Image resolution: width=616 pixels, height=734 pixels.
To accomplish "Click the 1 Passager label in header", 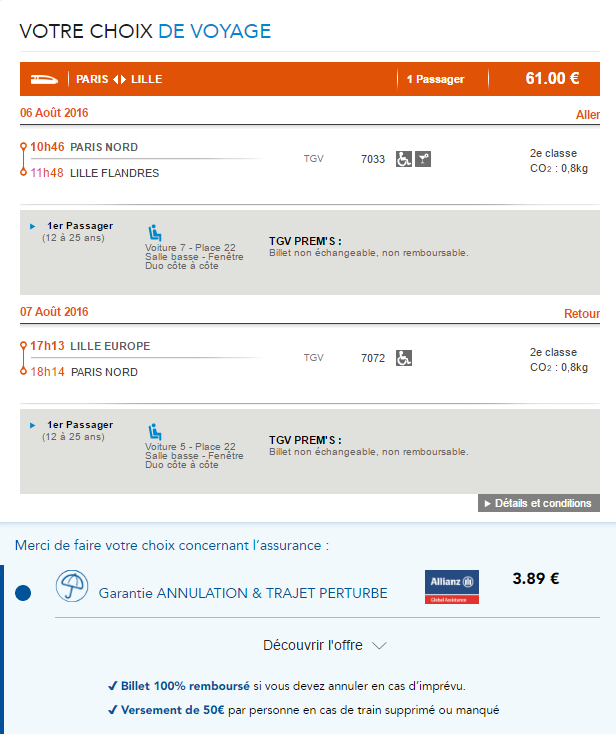I will tap(435, 79).
